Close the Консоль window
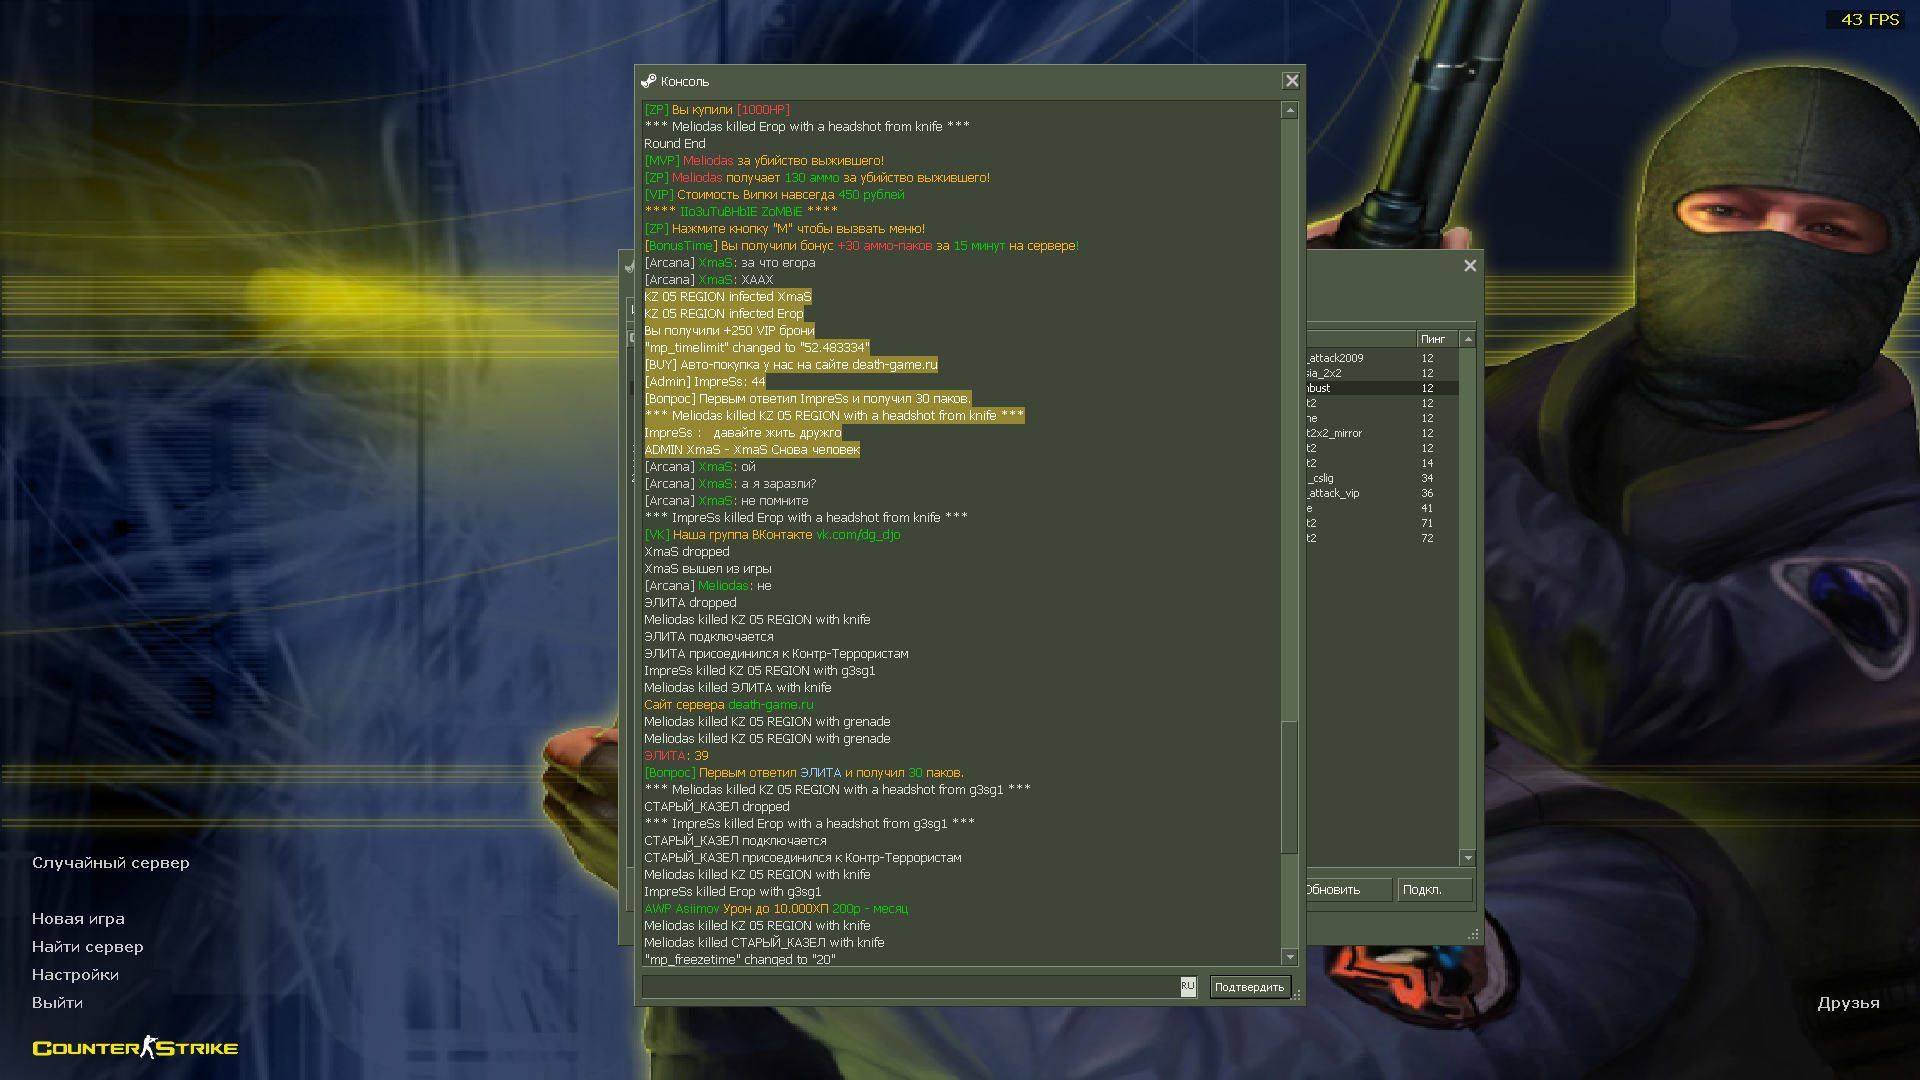The width and height of the screenshot is (1920, 1080). point(1291,81)
